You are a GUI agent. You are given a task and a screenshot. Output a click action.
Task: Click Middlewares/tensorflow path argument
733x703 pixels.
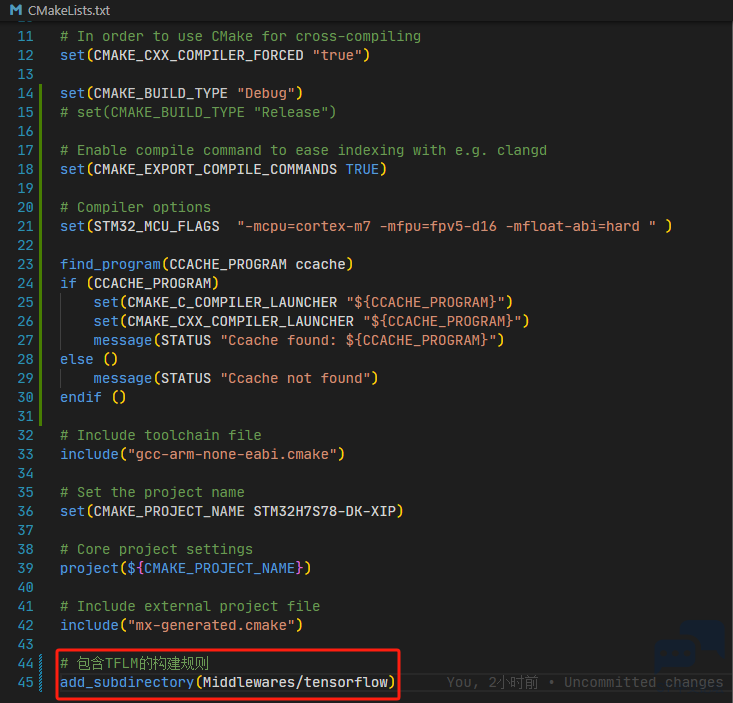(295, 683)
